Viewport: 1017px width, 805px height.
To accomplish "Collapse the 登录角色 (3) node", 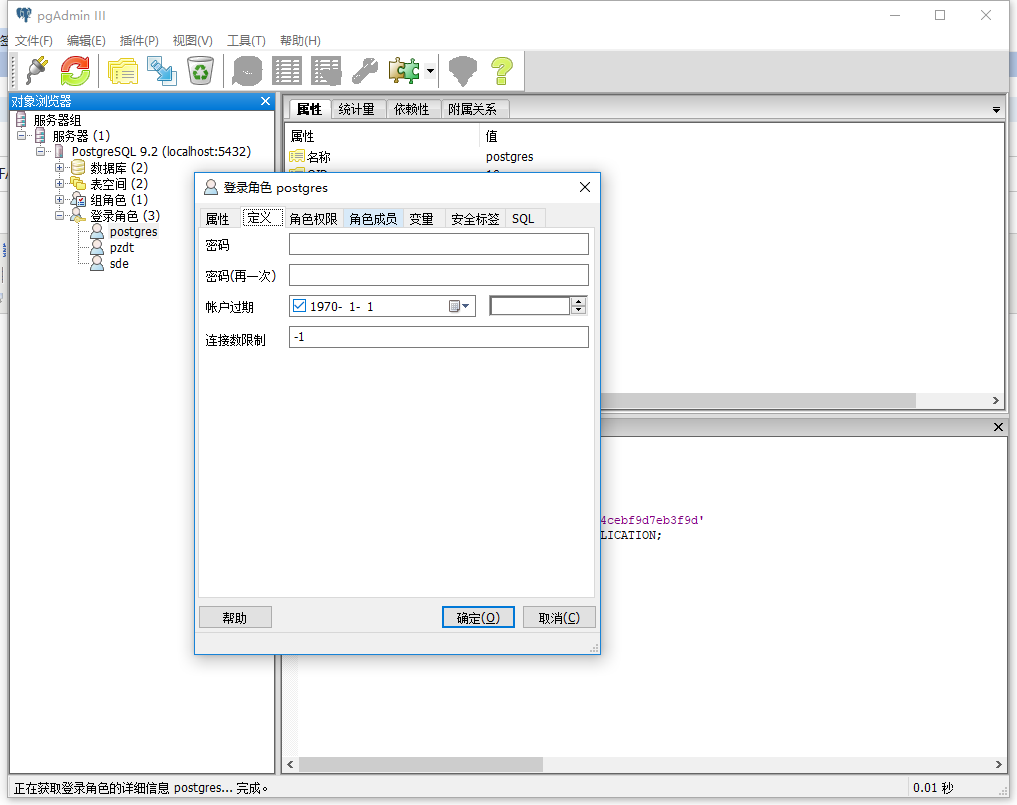I will (60, 214).
